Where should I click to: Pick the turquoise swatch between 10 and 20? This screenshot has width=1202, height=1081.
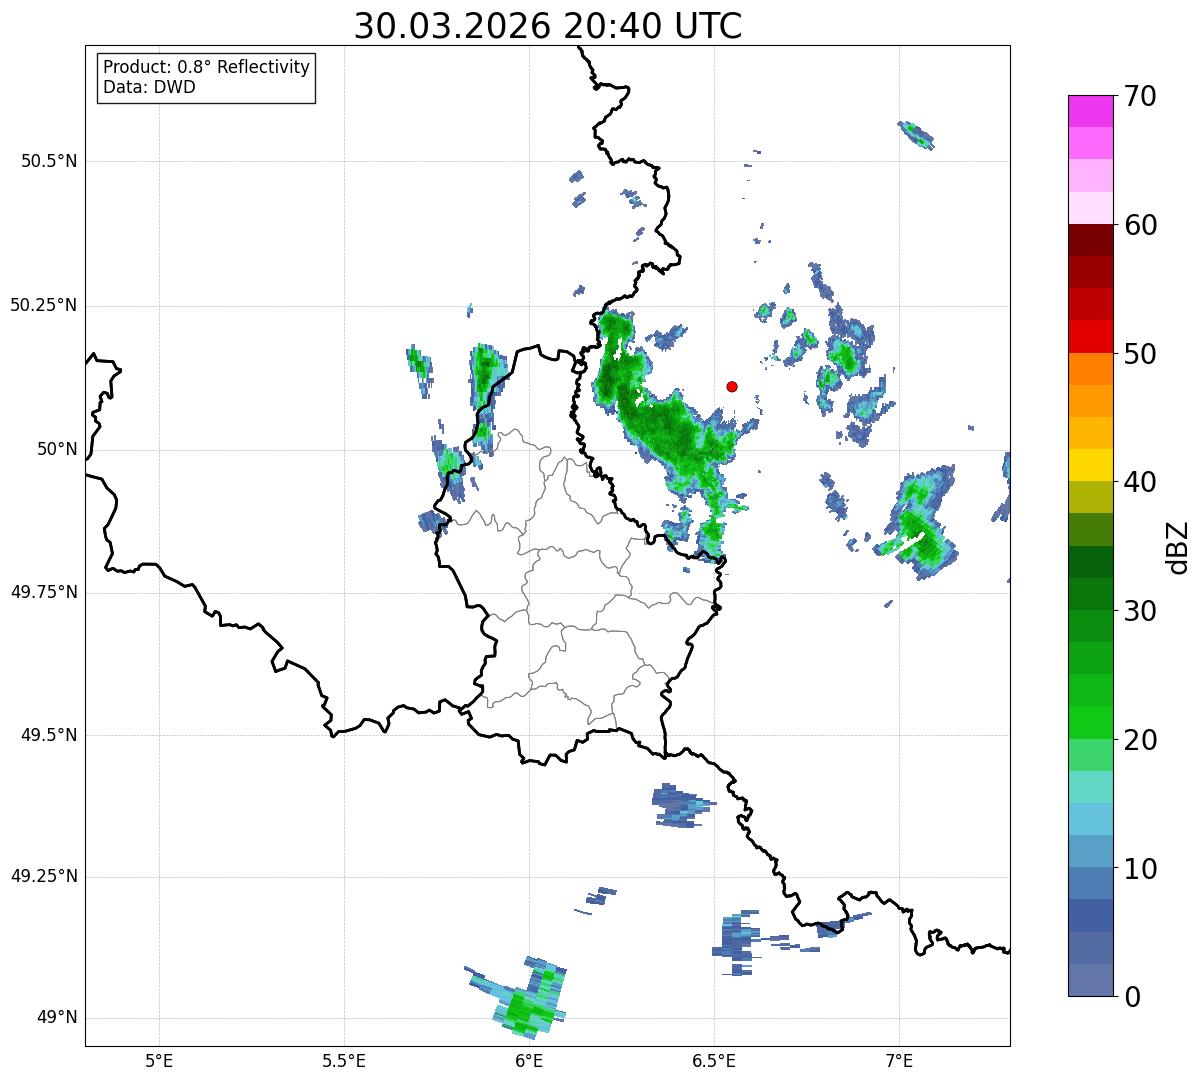(1090, 787)
